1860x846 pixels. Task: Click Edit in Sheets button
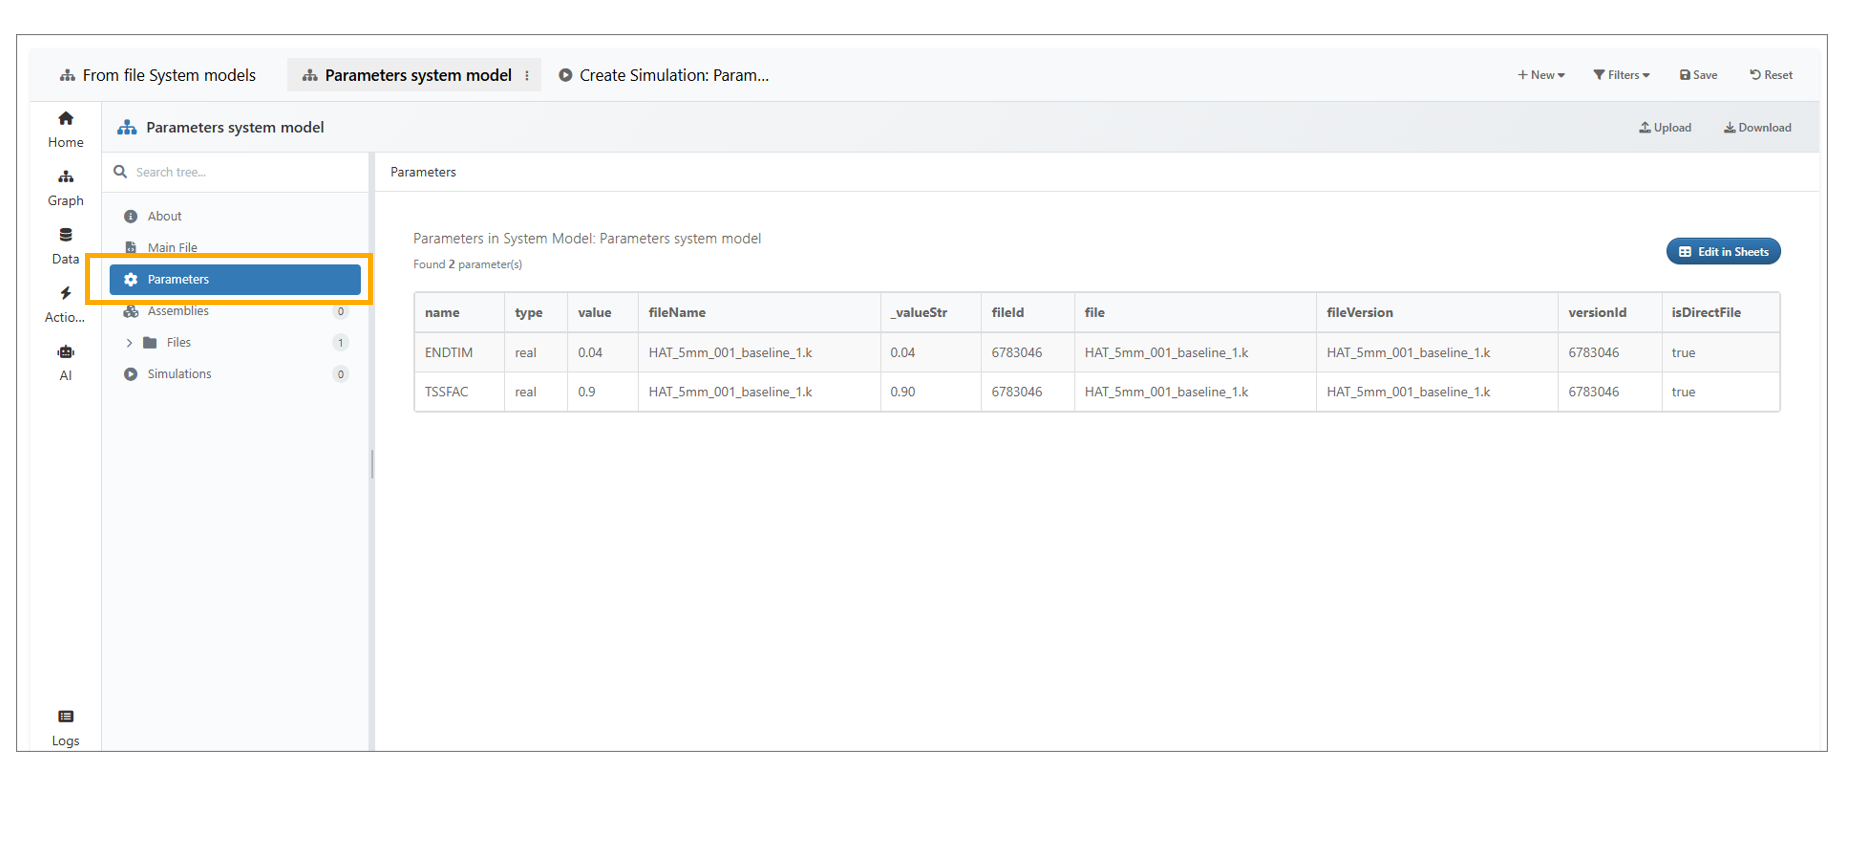click(x=1723, y=252)
